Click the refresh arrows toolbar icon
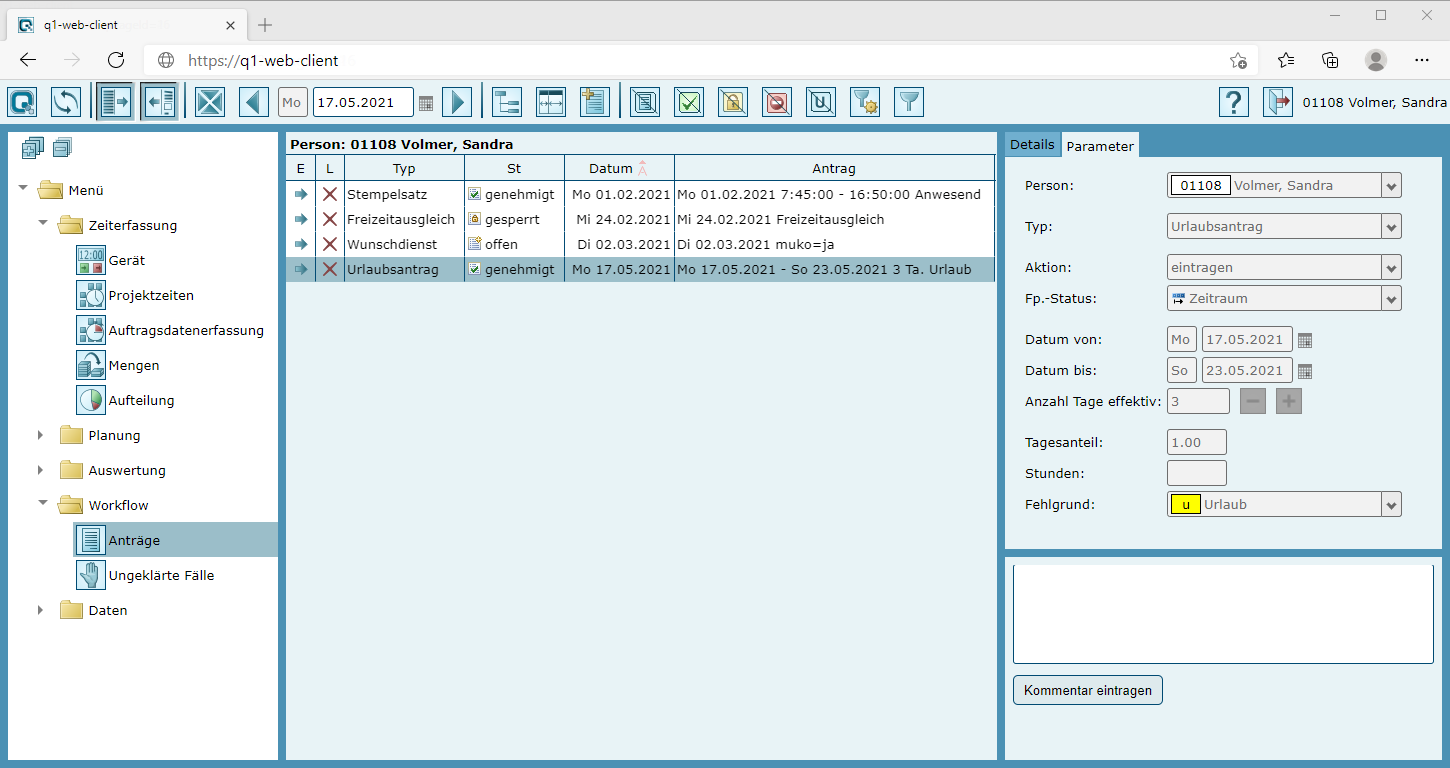This screenshot has height=768, width=1450. click(66, 102)
